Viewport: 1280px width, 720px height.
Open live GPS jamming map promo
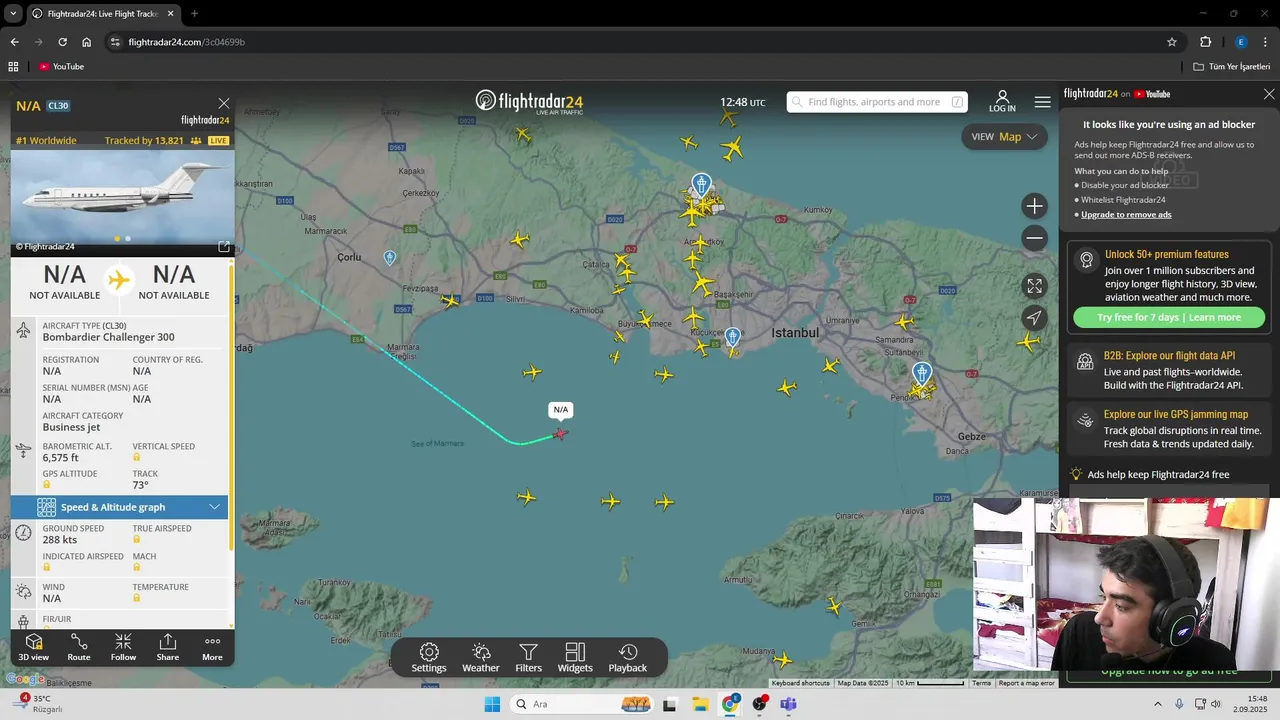coord(1169,429)
